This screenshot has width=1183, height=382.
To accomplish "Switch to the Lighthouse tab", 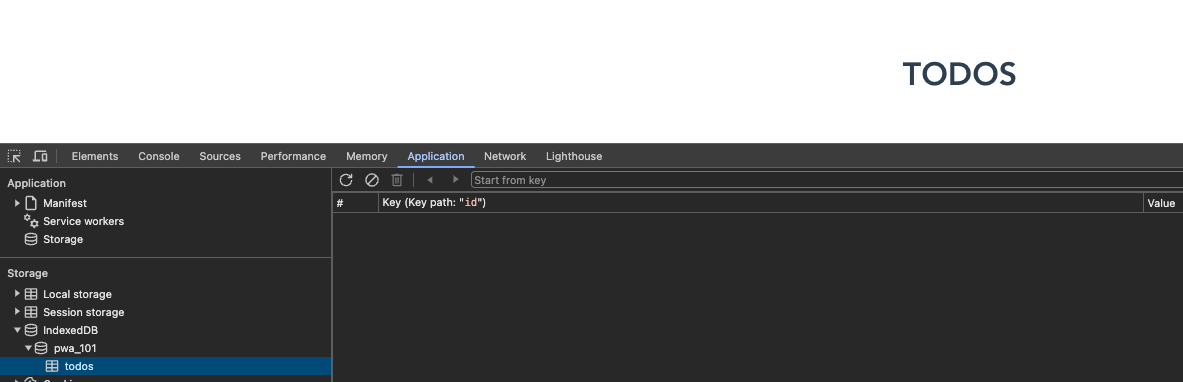I will click(574, 156).
